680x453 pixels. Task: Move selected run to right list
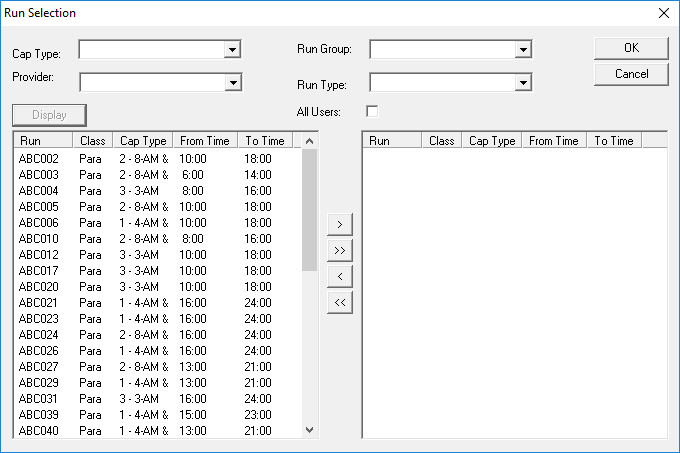[340, 224]
